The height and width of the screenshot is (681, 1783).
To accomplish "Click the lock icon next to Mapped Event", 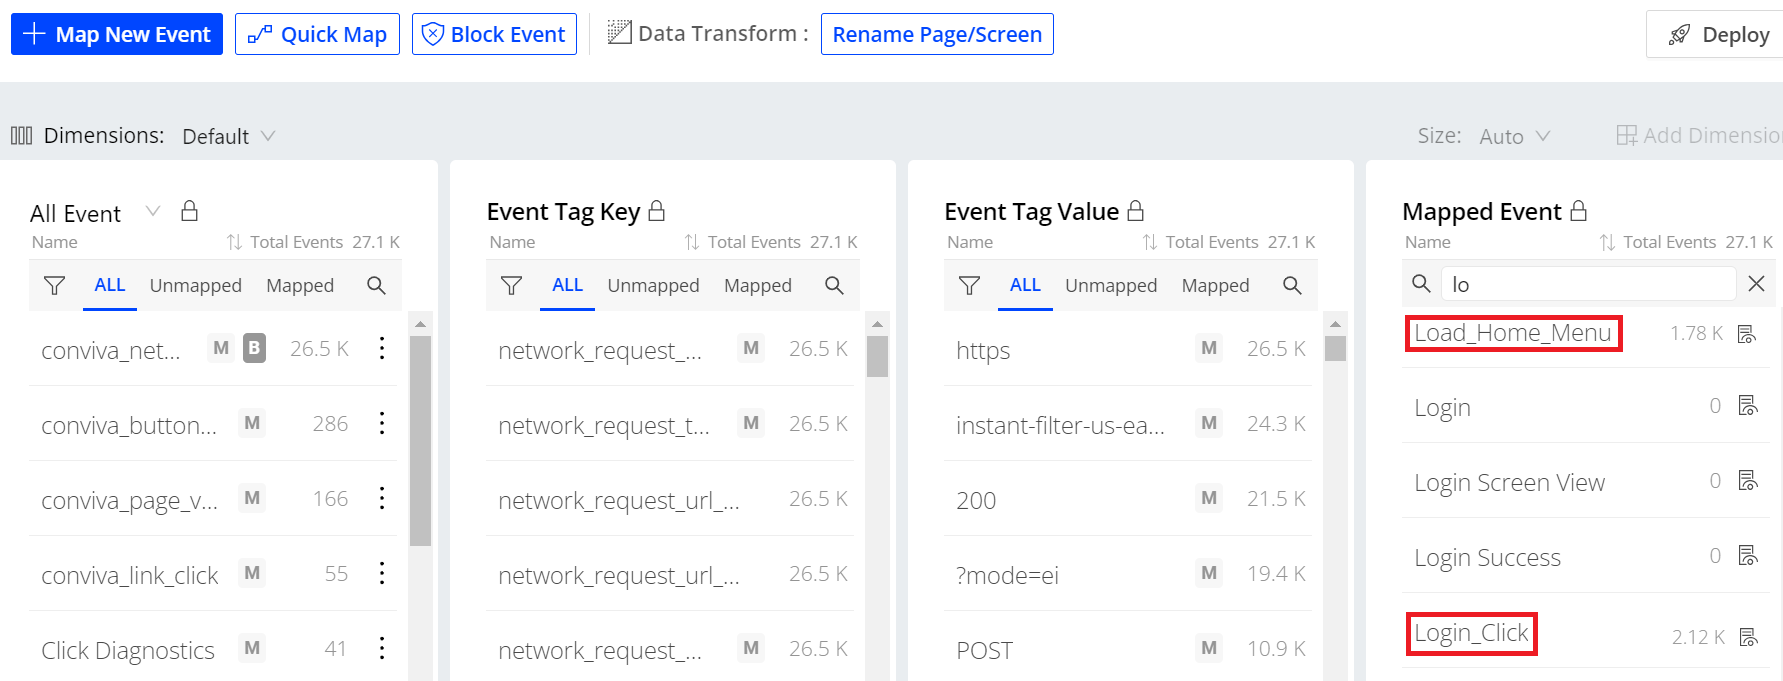I will point(1579,211).
